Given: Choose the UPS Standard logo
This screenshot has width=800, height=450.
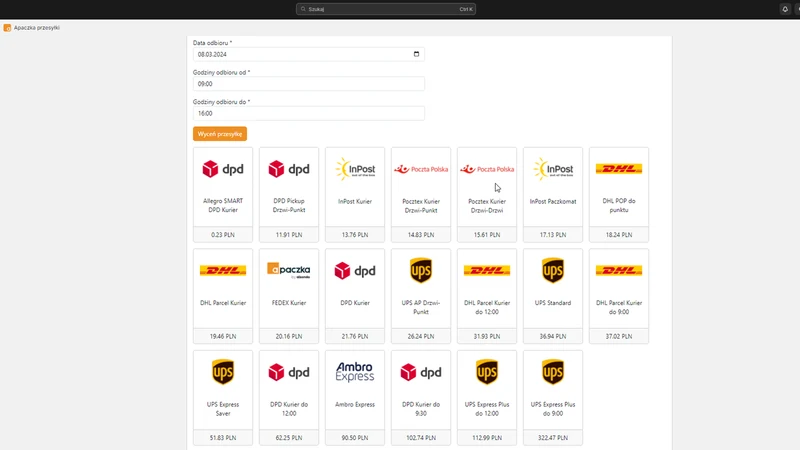Looking at the screenshot, I should (x=553, y=270).
